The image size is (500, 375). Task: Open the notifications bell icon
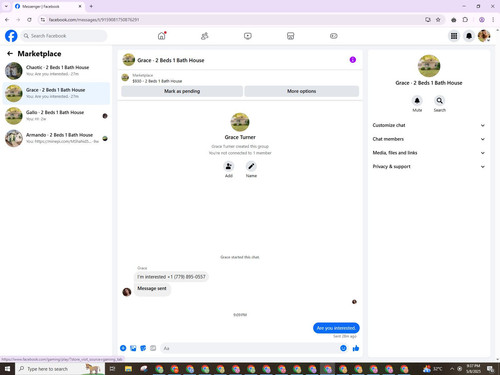pyautogui.click(x=469, y=36)
